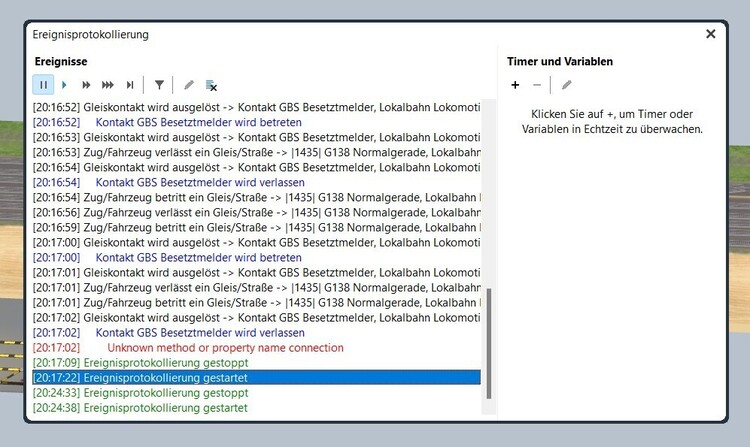This screenshot has width=750, height=447.
Task: Click the minus remove icon in Timer und Variablen
Action: click(x=537, y=85)
